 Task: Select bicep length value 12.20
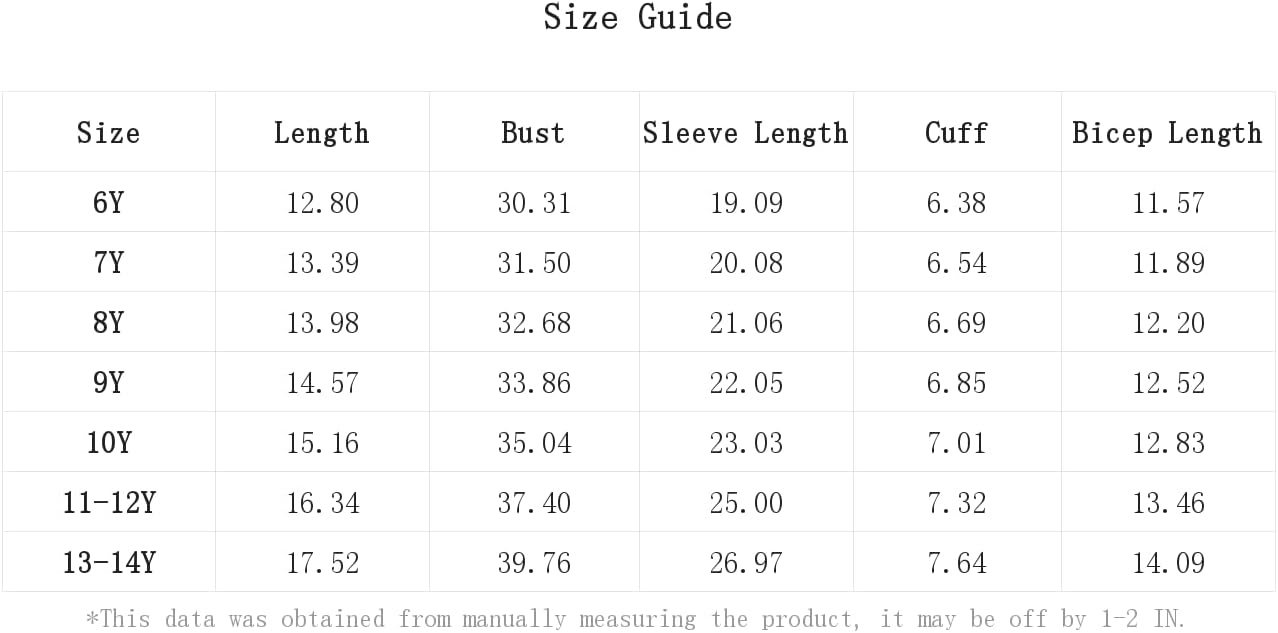coord(1168,323)
